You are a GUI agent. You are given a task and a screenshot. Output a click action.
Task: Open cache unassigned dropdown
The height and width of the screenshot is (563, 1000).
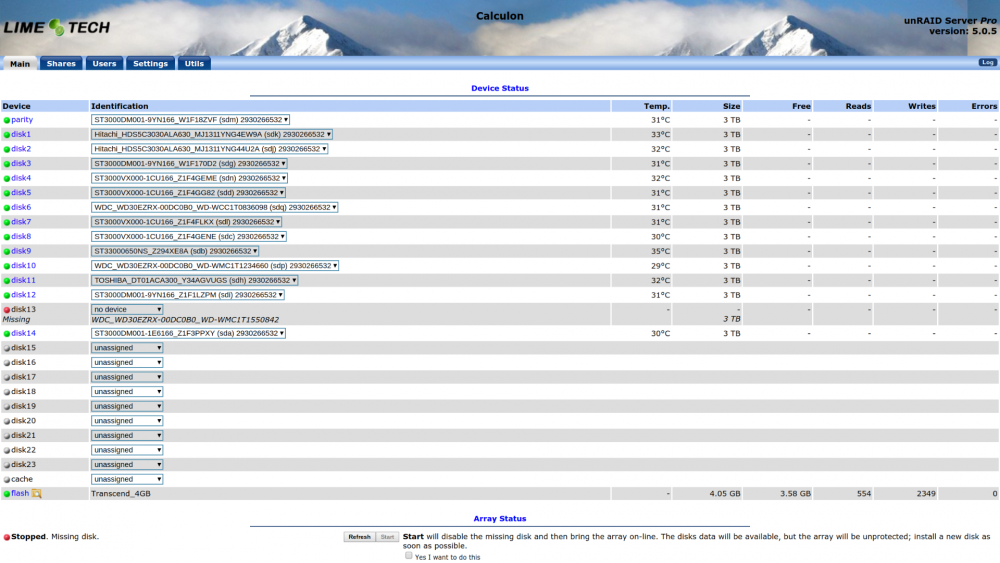coord(127,479)
